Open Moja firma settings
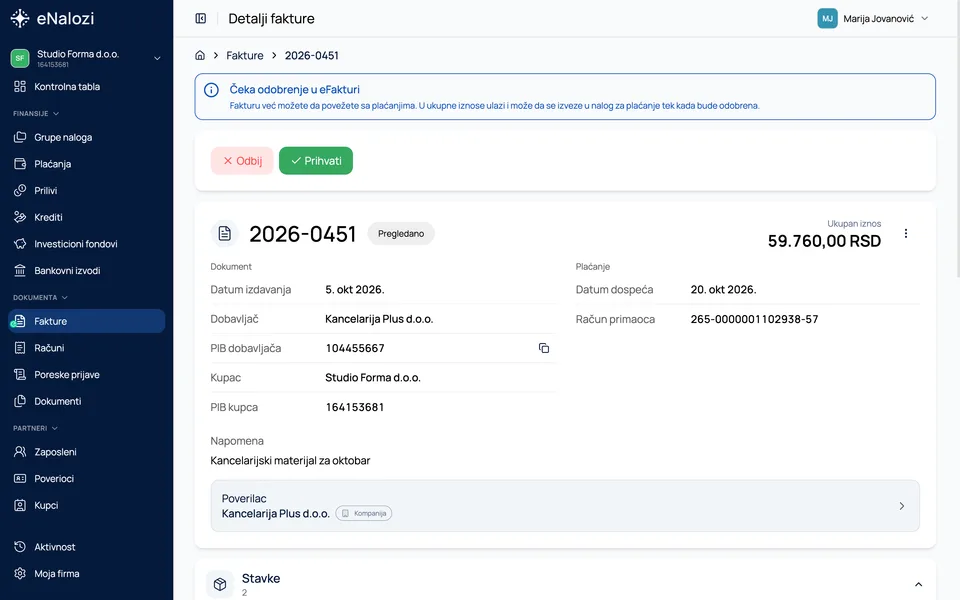 coord(86,574)
